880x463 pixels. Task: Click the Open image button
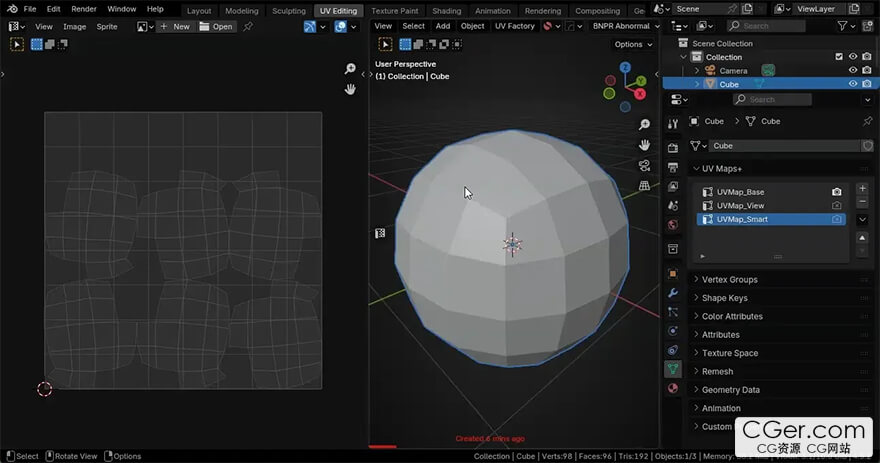[217, 26]
